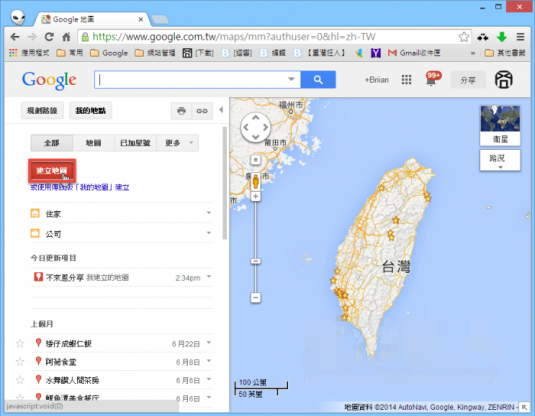Switch to 衛星 satellite view thumbnail
Screen dimensions: 535x416
500,125
